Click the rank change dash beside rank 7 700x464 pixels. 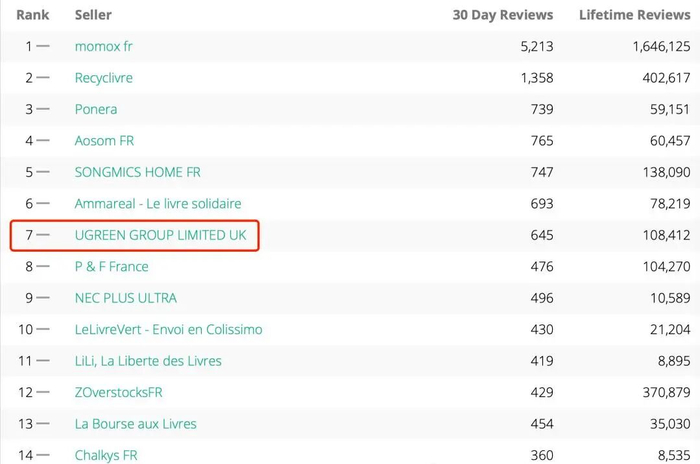(43, 235)
